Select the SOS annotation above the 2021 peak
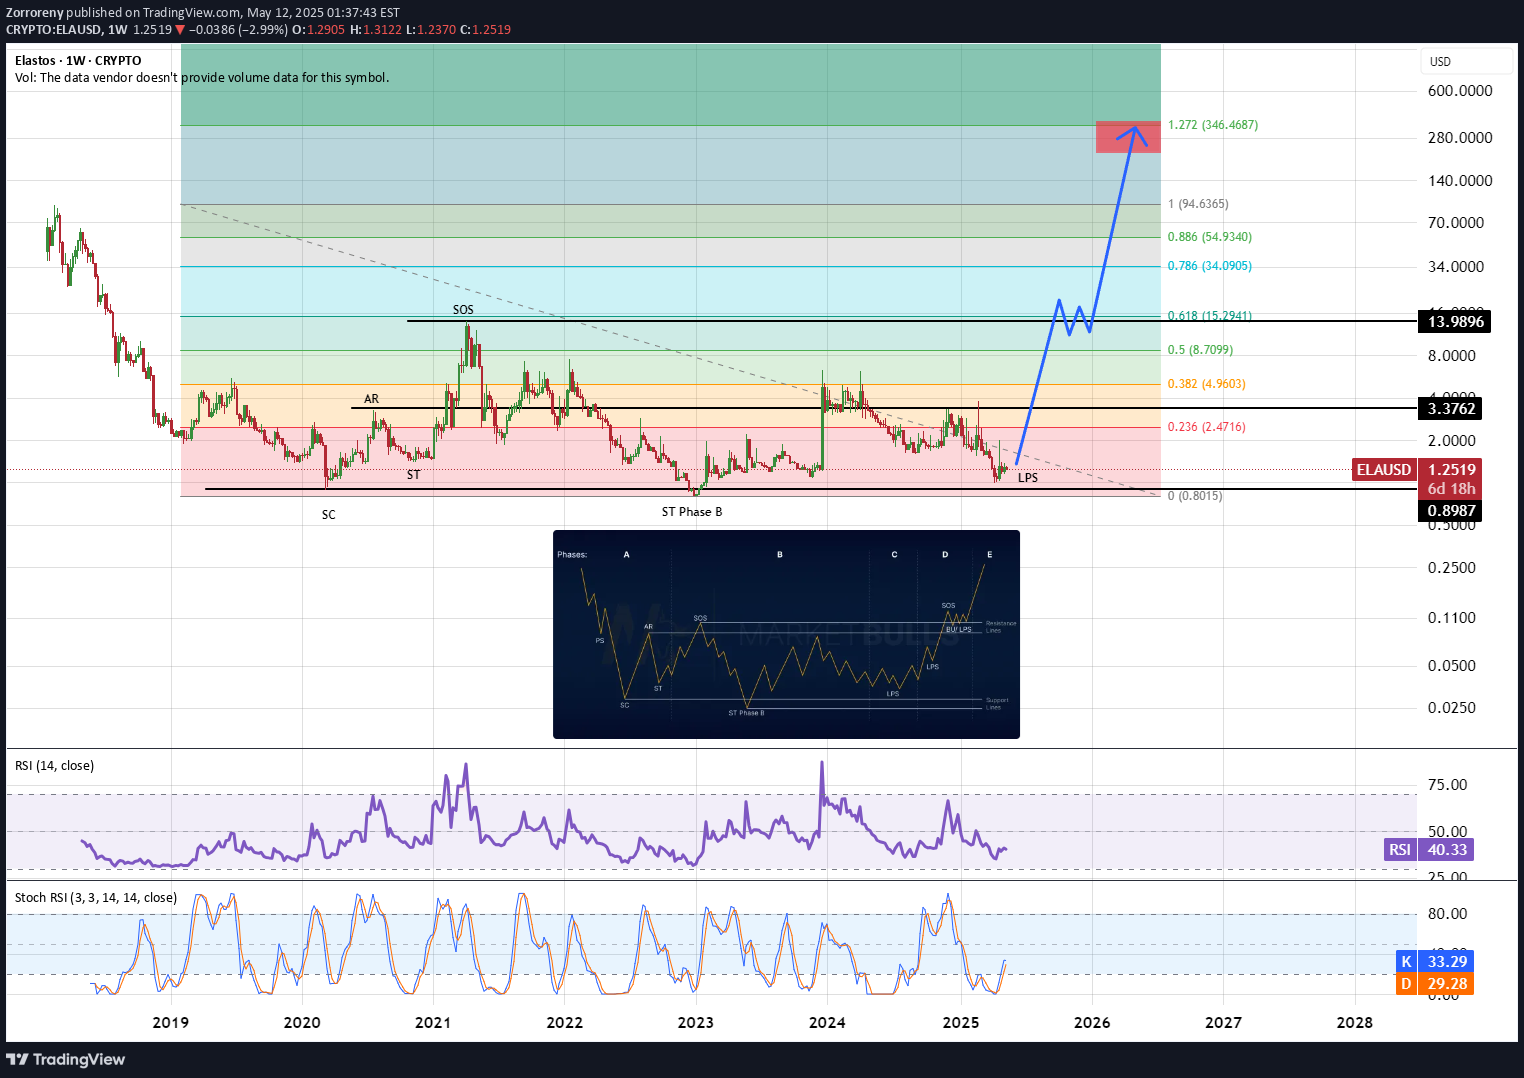Viewport: 1524px width, 1078px height. pos(463,310)
